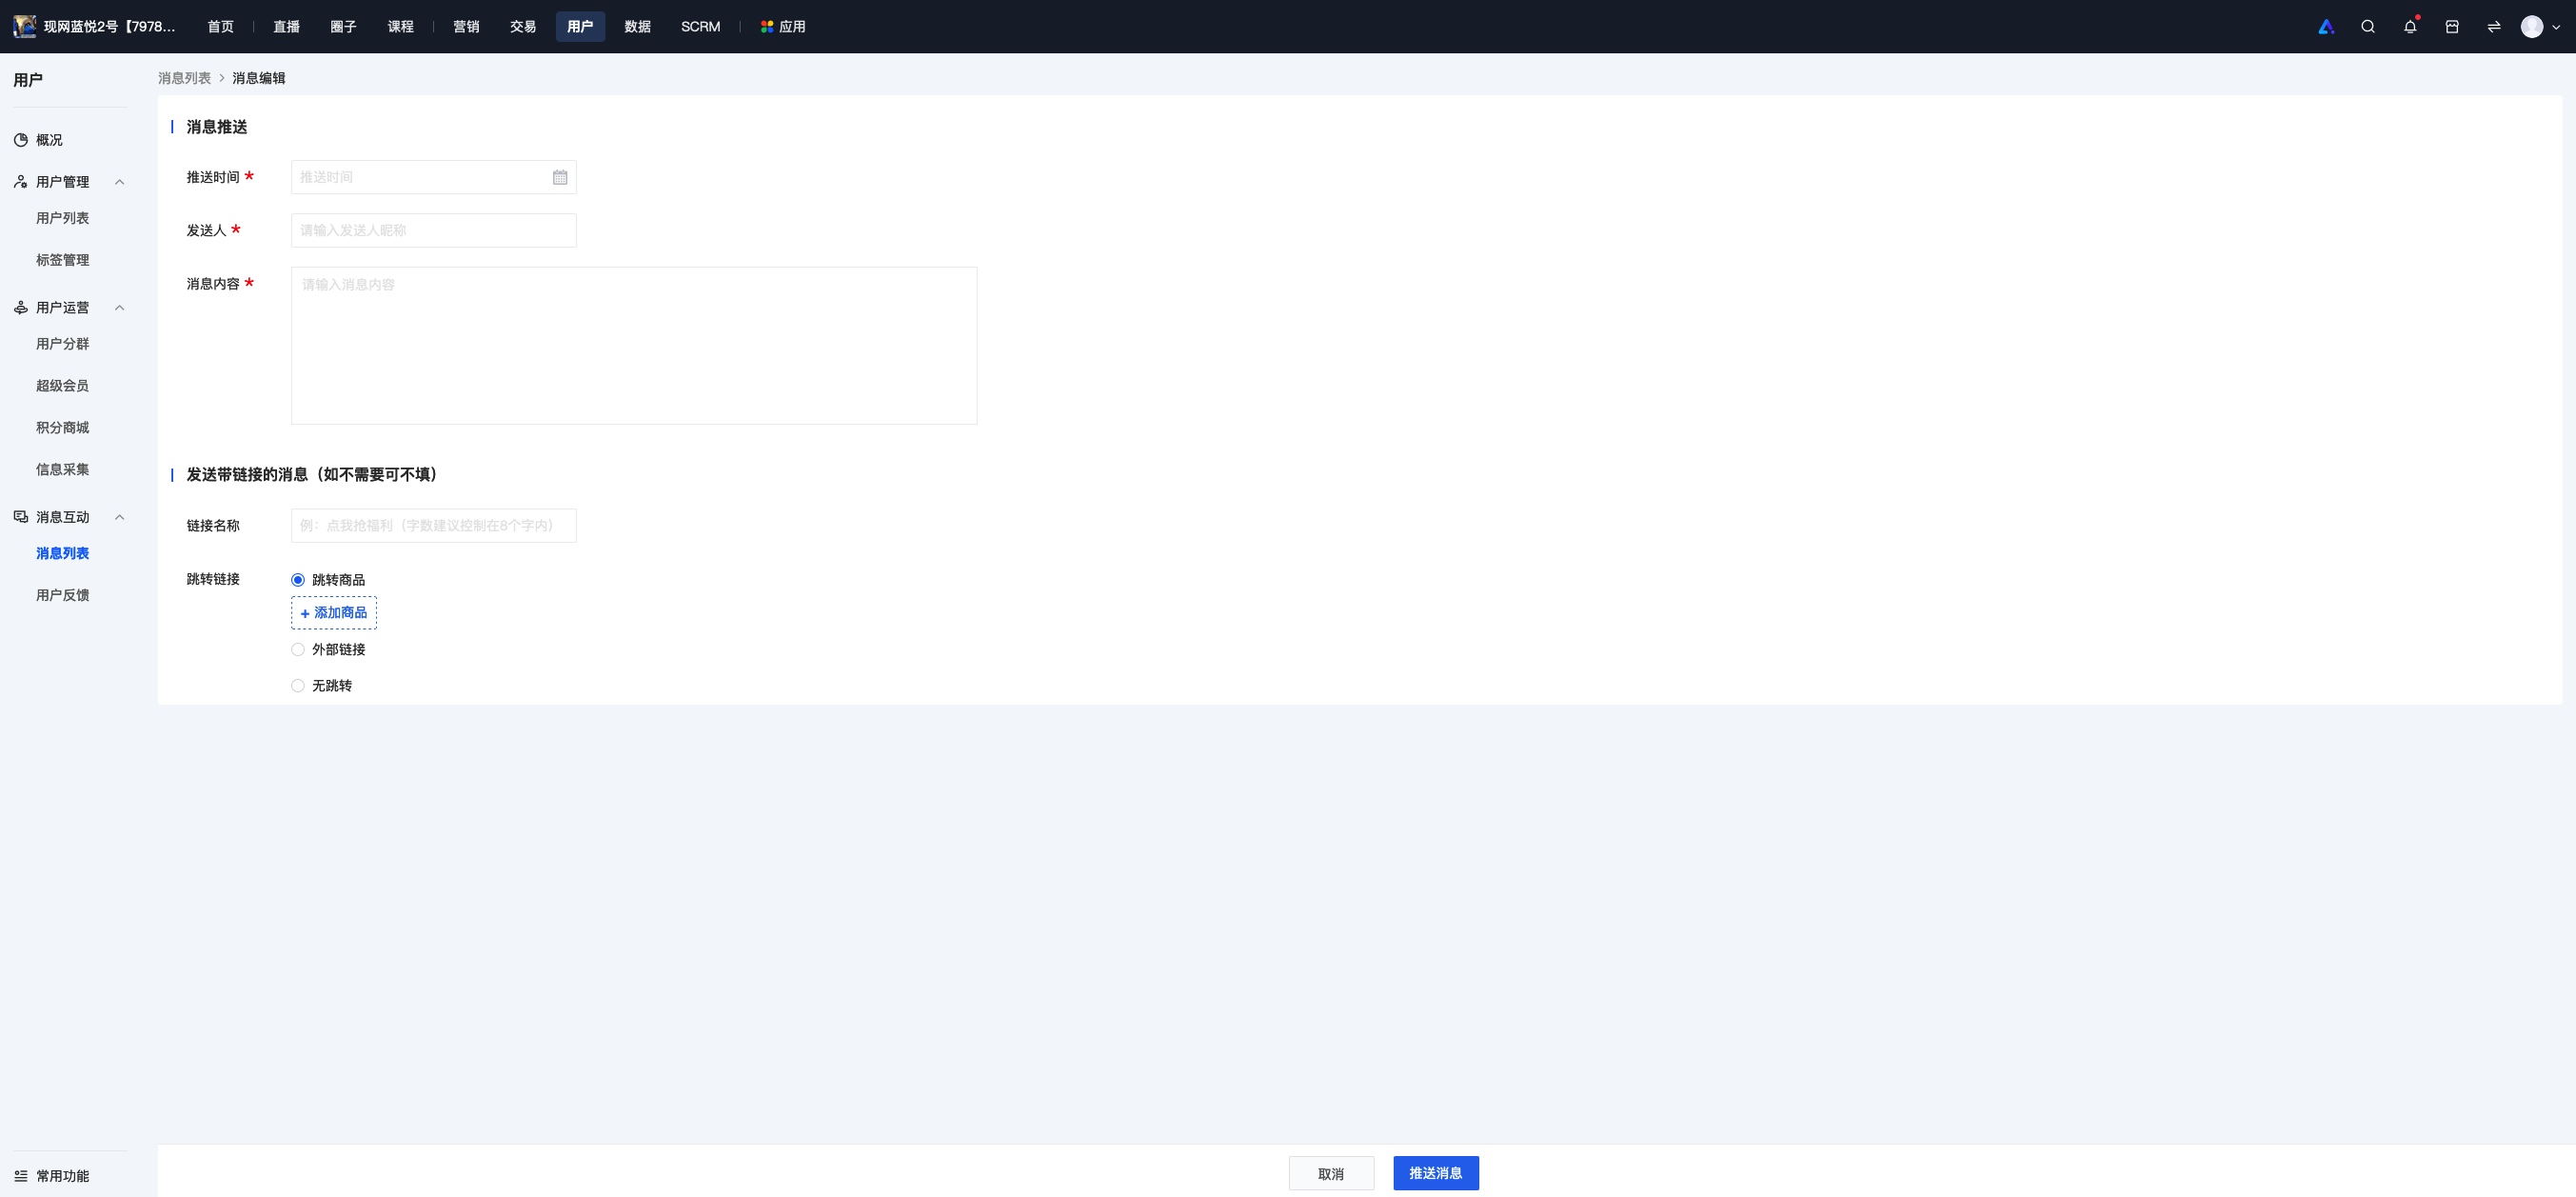Click the blue triangle logo icon
The width and height of the screenshot is (2576, 1197).
click(2326, 27)
